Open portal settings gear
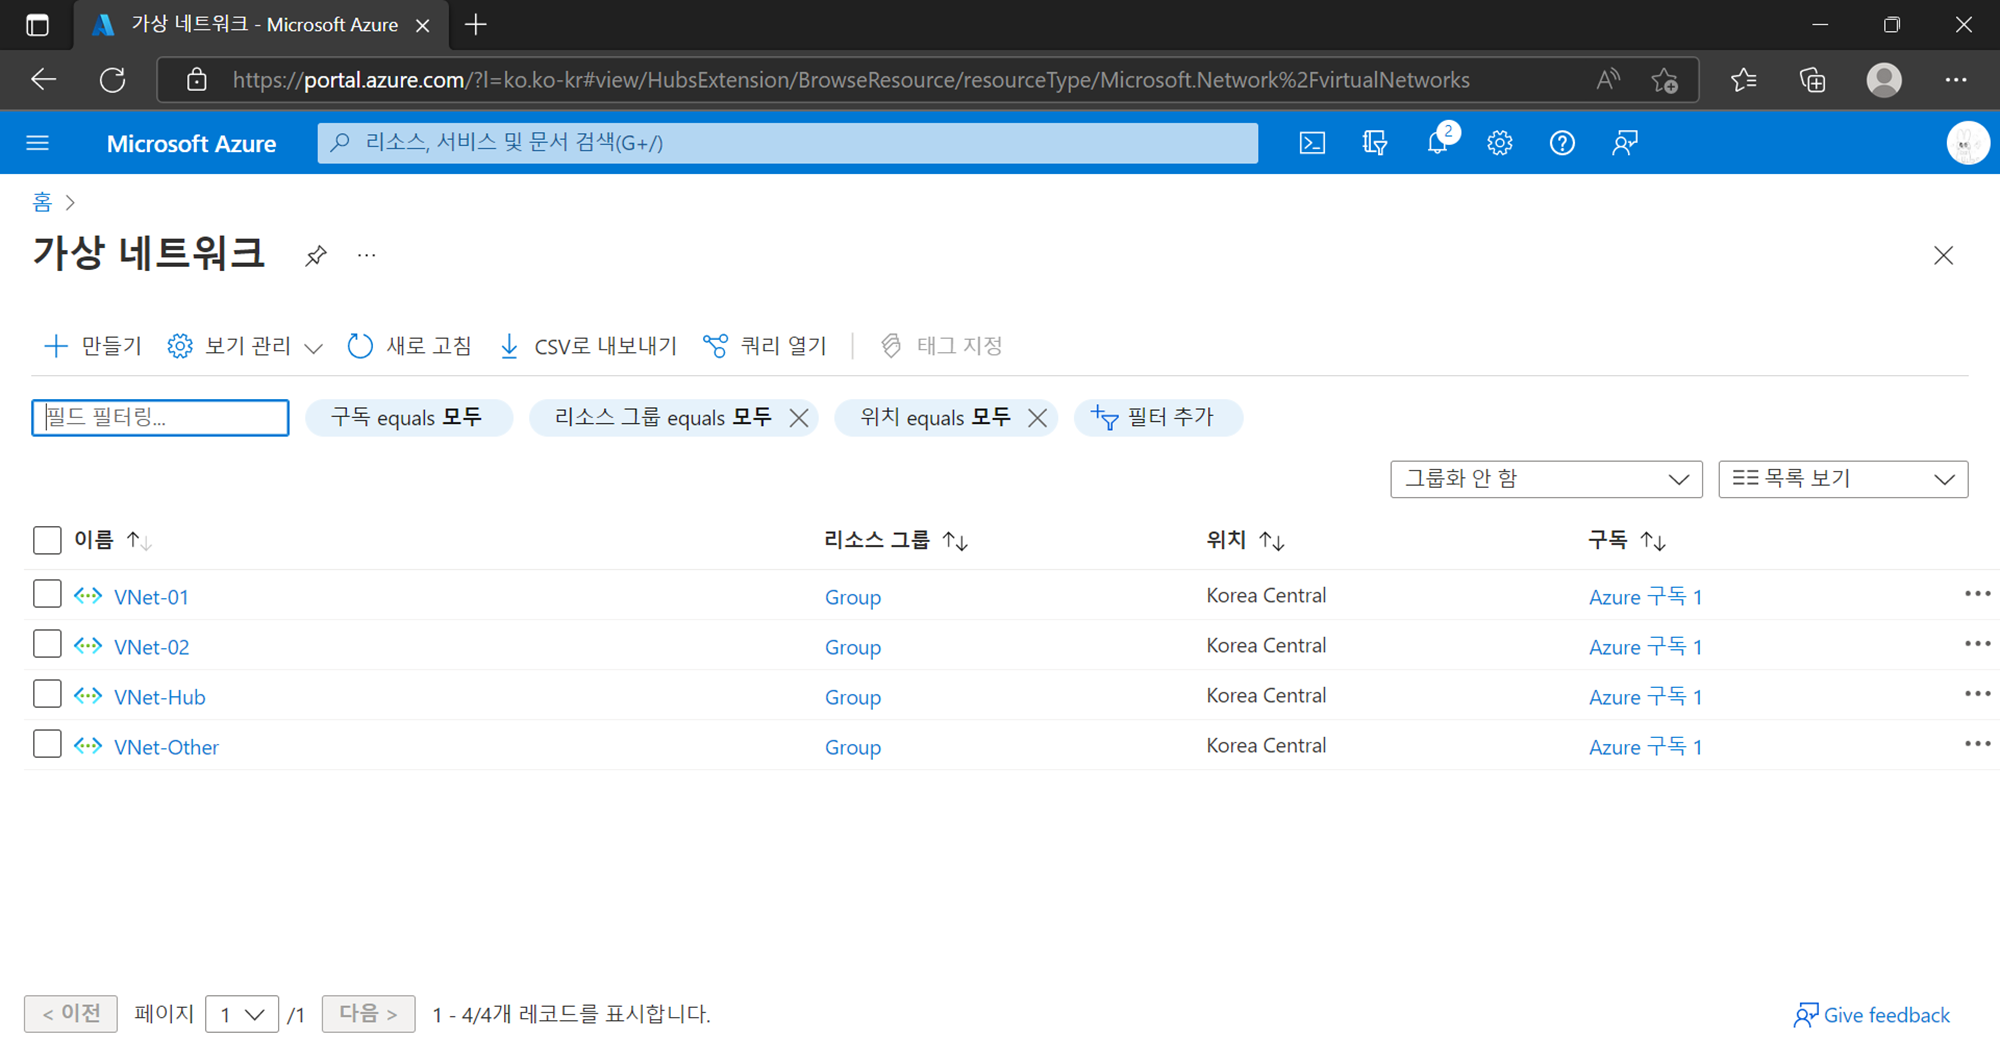2000x1063 pixels. pos(1499,143)
